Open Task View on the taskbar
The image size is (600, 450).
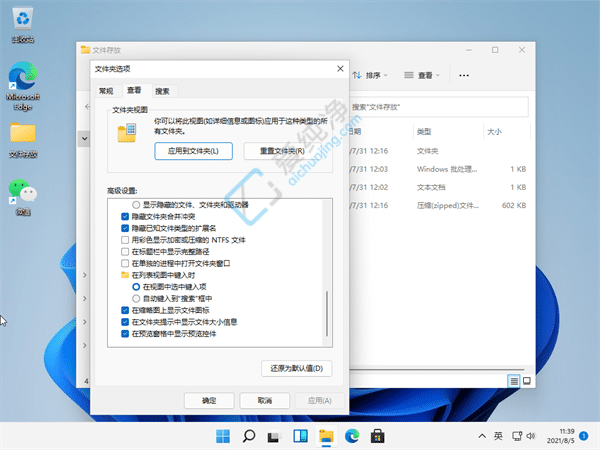coord(273,437)
